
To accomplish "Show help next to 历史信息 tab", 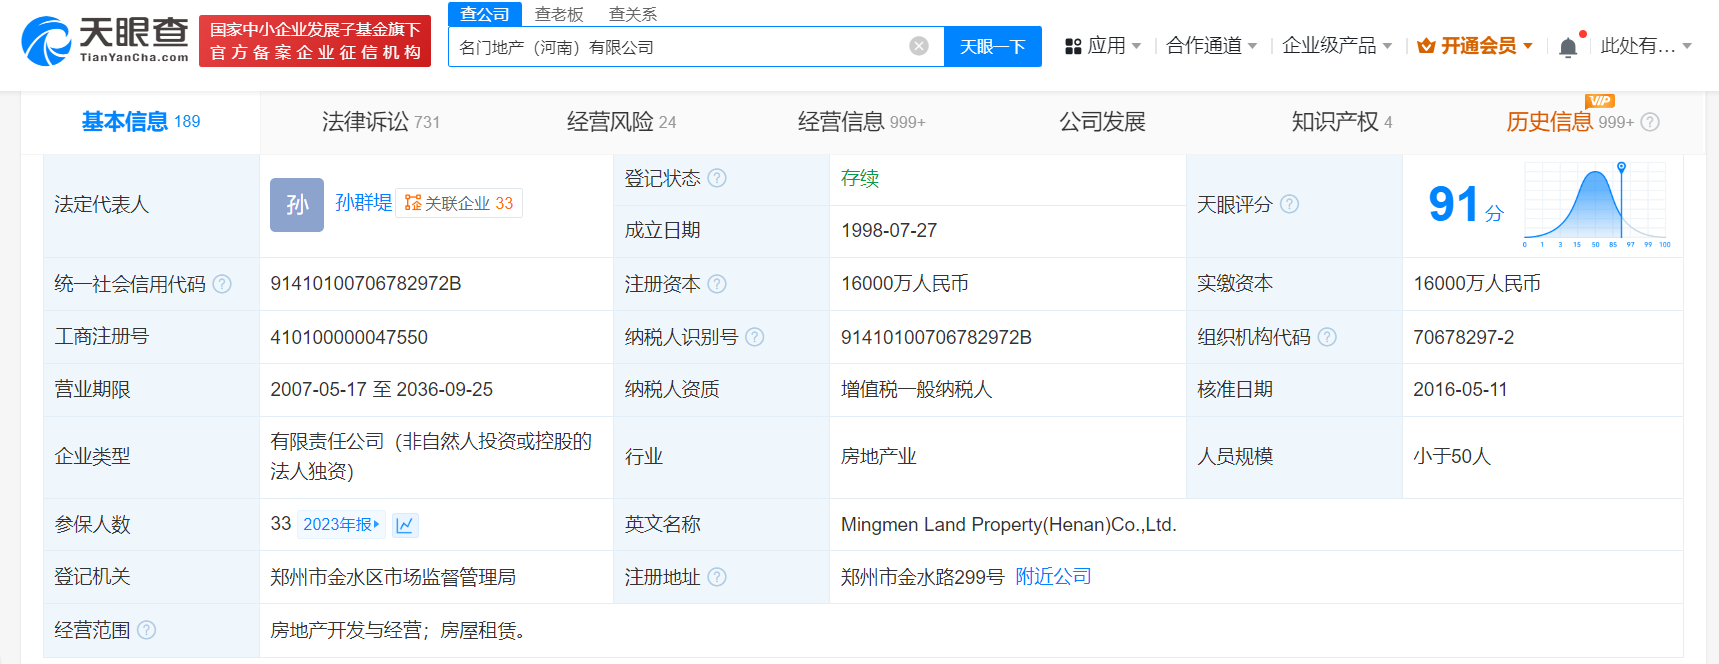I will (1650, 122).
